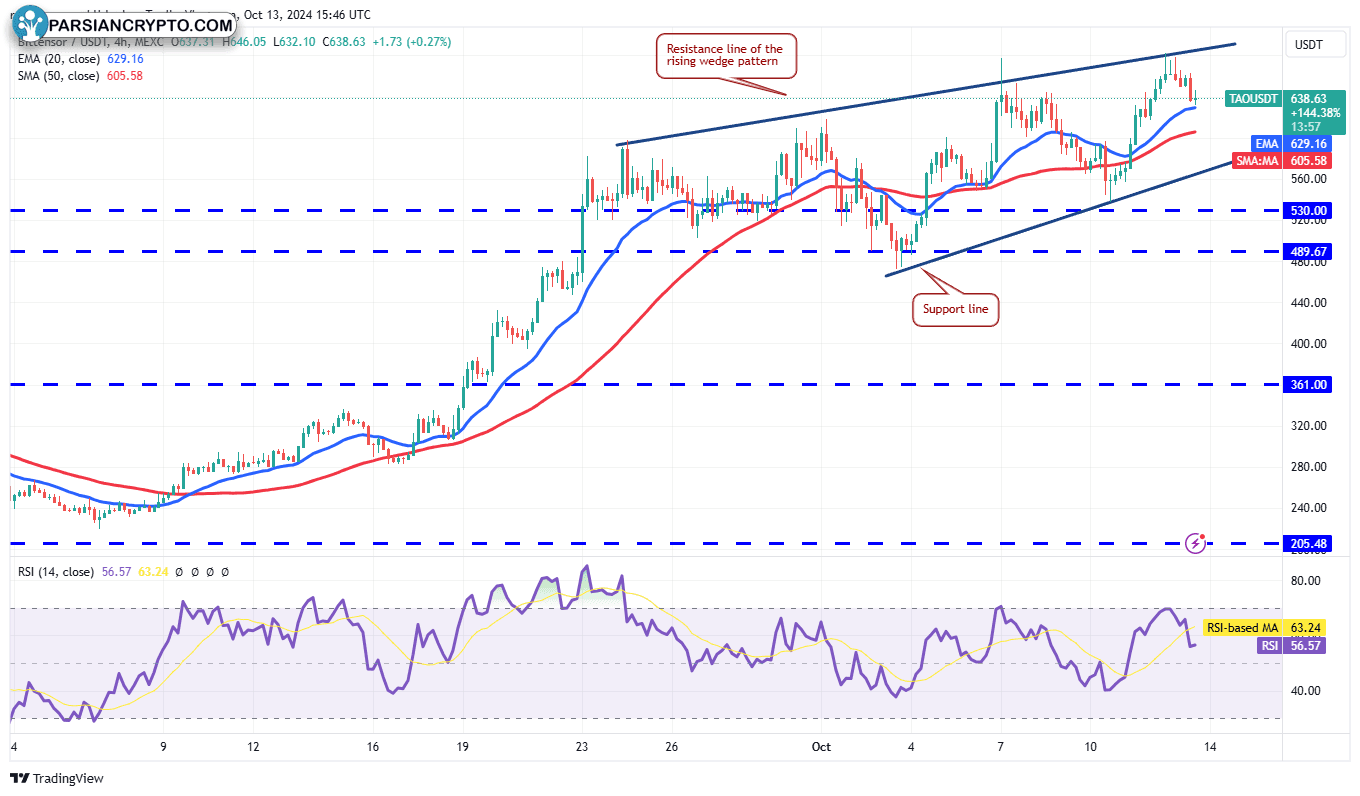Screen dimensions: 1360x796
Task: Click the purple RSI axis tag
Action: pos(1268,646)
